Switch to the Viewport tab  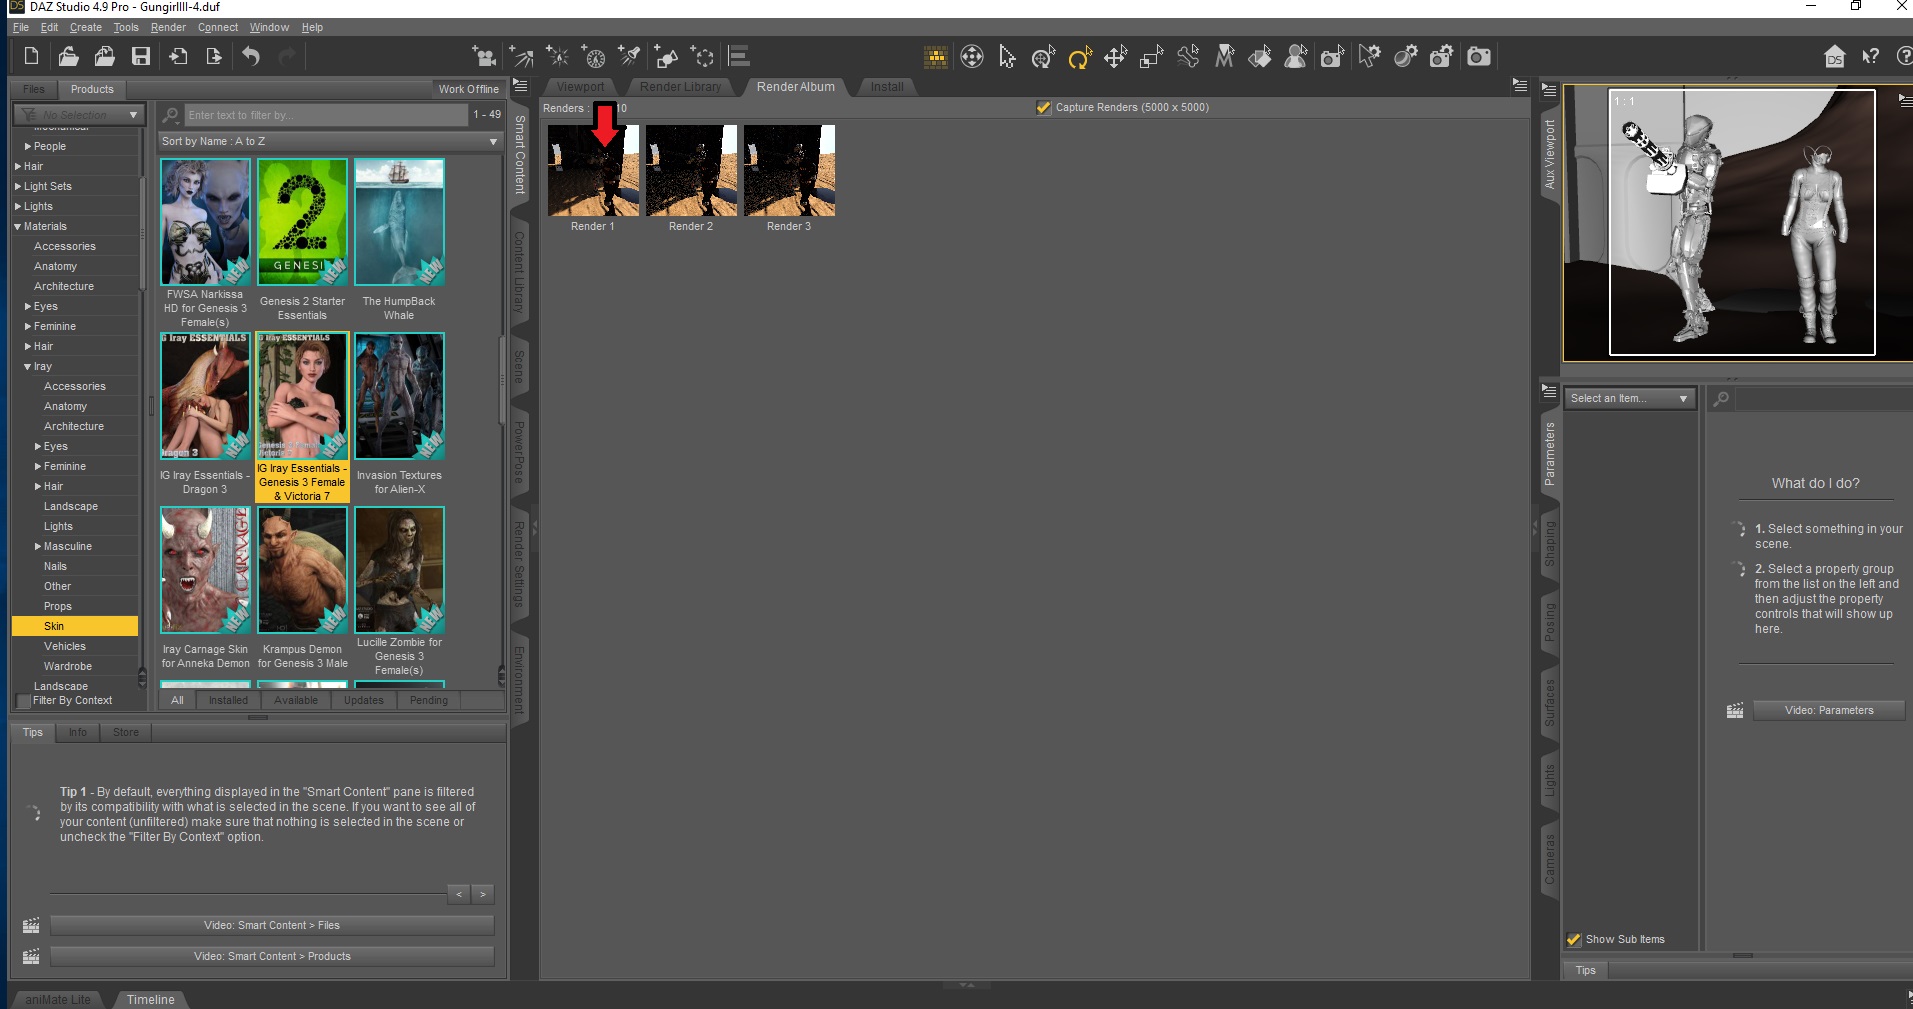[x=580, y=87]
